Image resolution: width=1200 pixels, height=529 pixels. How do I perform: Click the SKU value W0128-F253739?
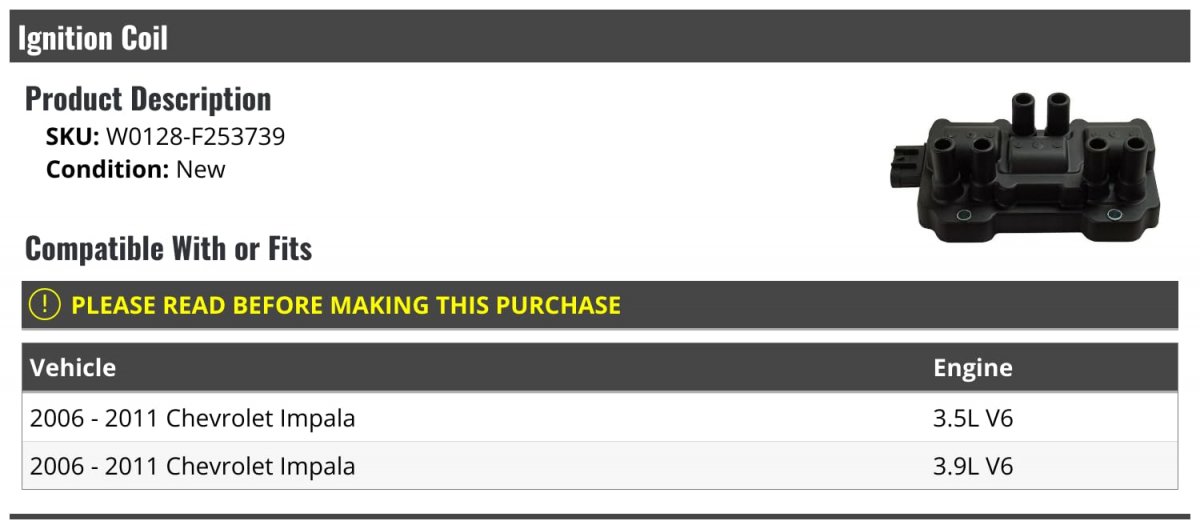pos(196,137)
